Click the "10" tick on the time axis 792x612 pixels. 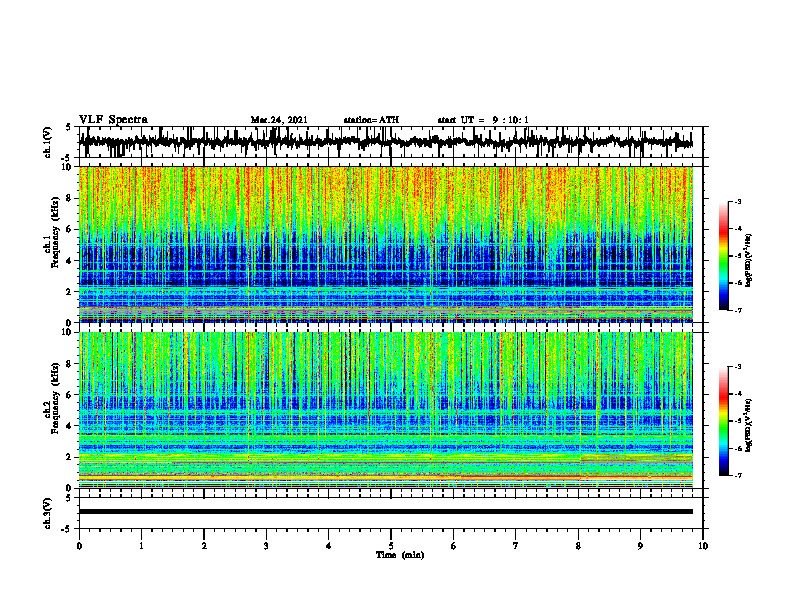[x=703, y=546]
